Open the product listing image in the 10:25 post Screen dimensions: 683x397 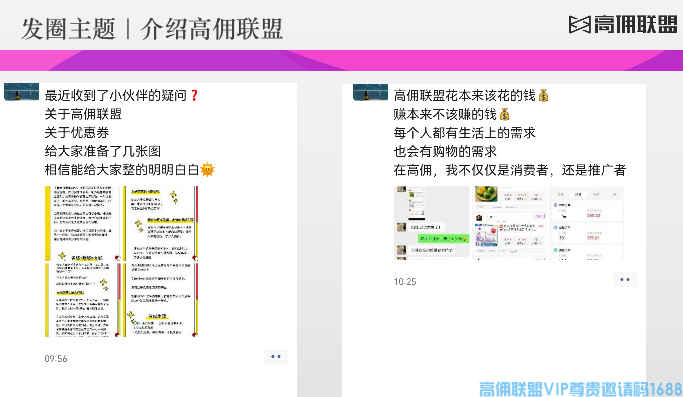[x=510, y=223]
